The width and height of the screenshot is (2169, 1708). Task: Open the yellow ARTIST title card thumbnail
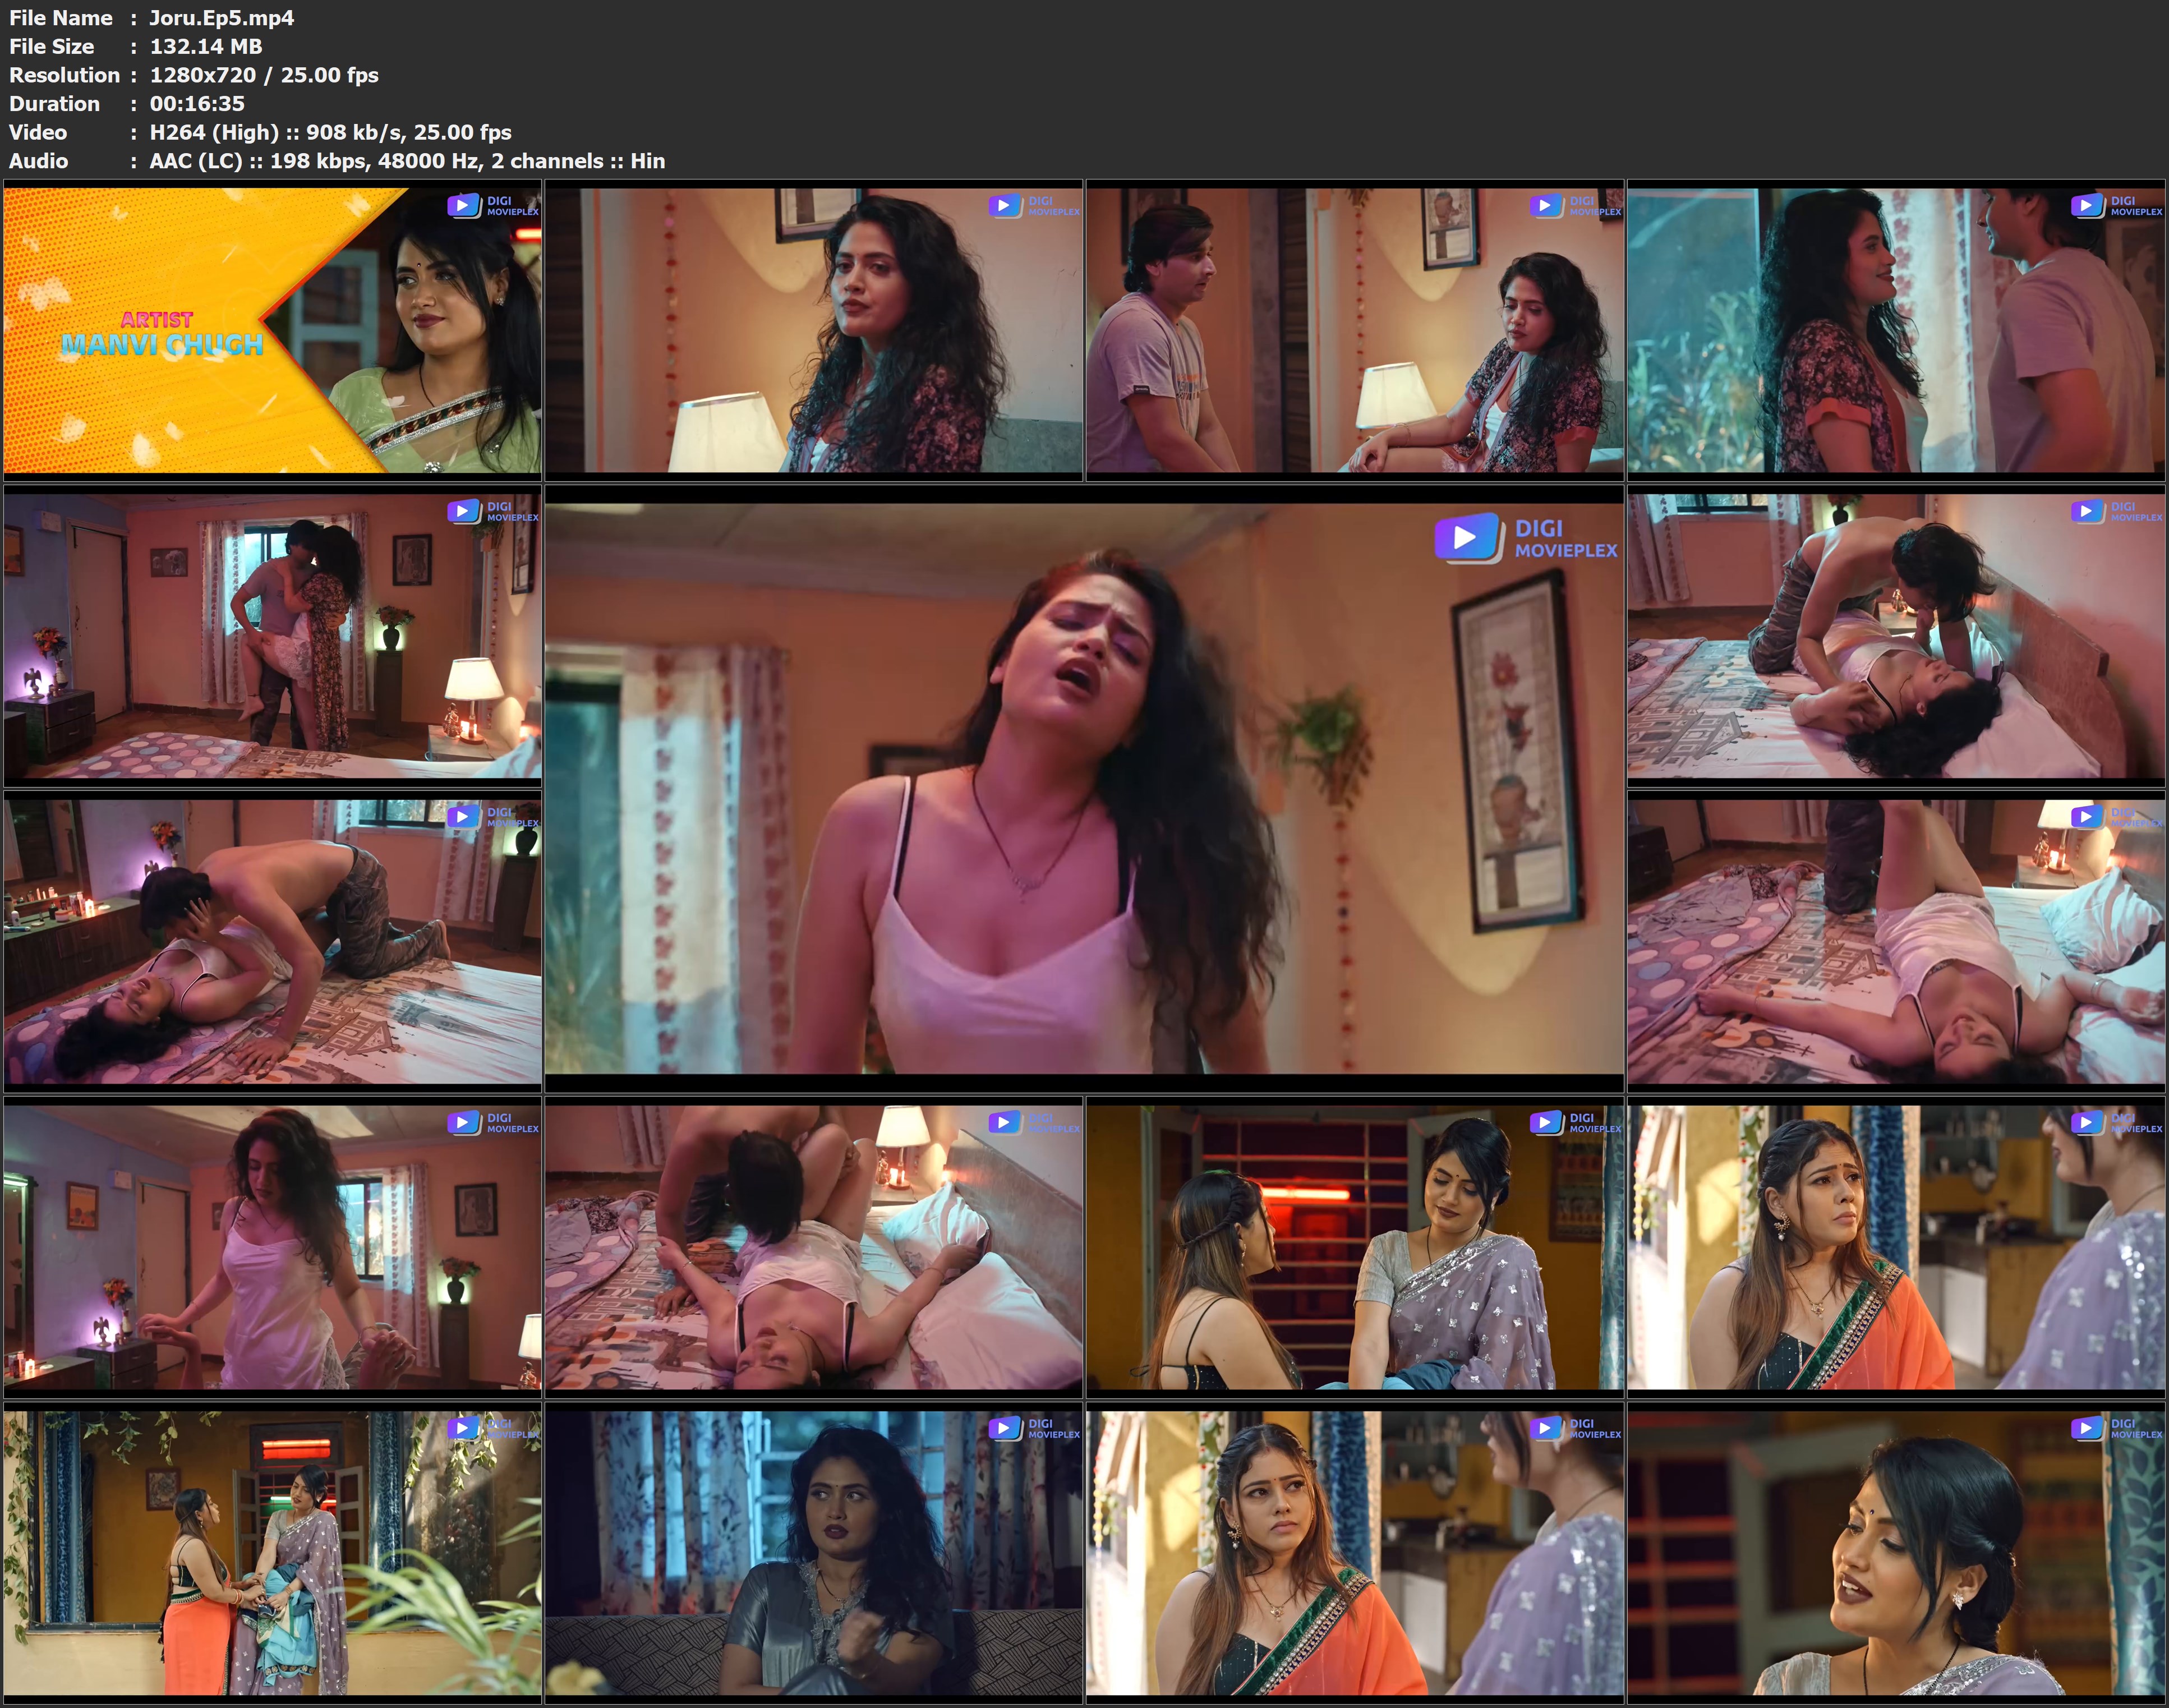click(x=272, y=330)
